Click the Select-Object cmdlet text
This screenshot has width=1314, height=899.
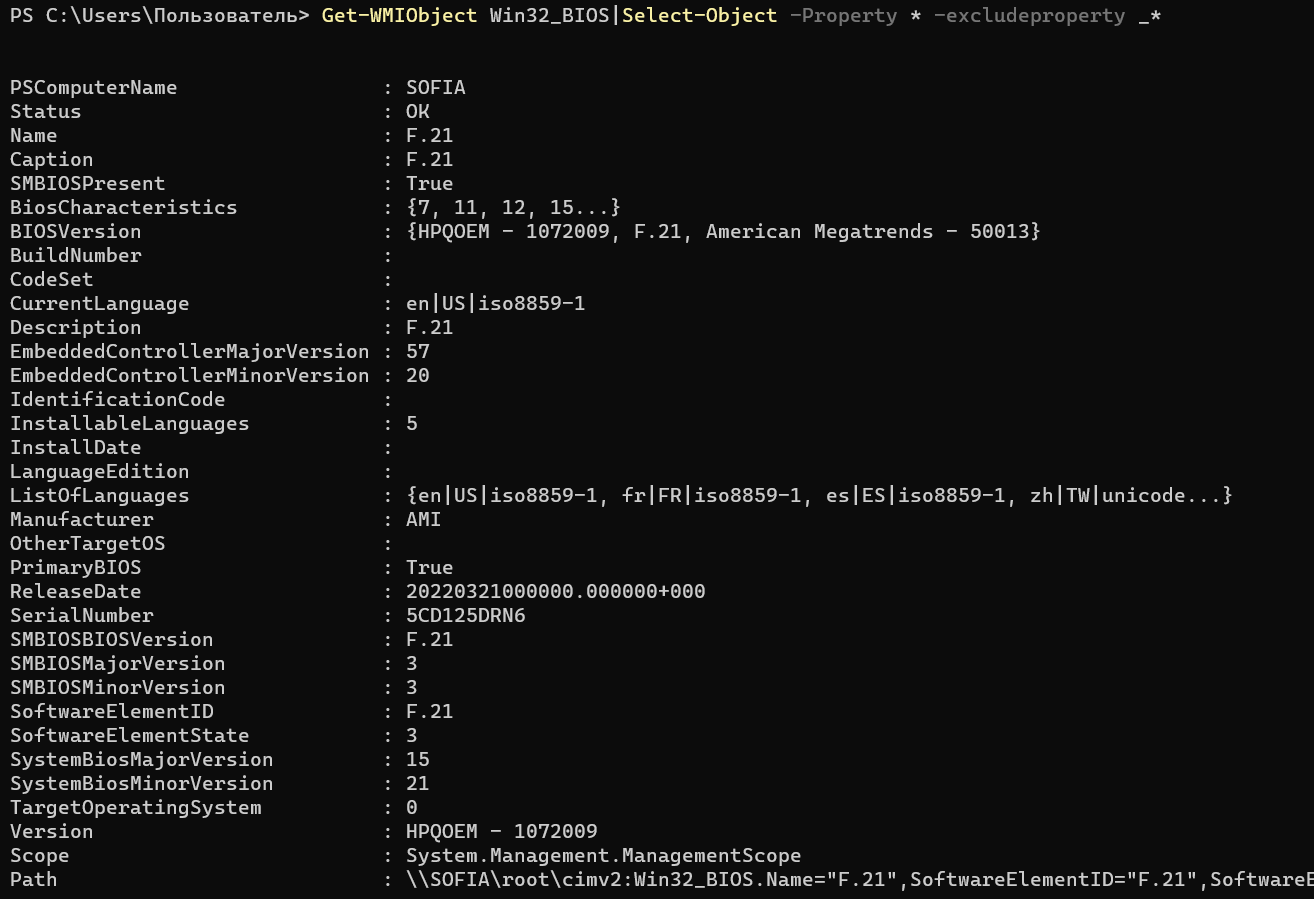[699, 16]
